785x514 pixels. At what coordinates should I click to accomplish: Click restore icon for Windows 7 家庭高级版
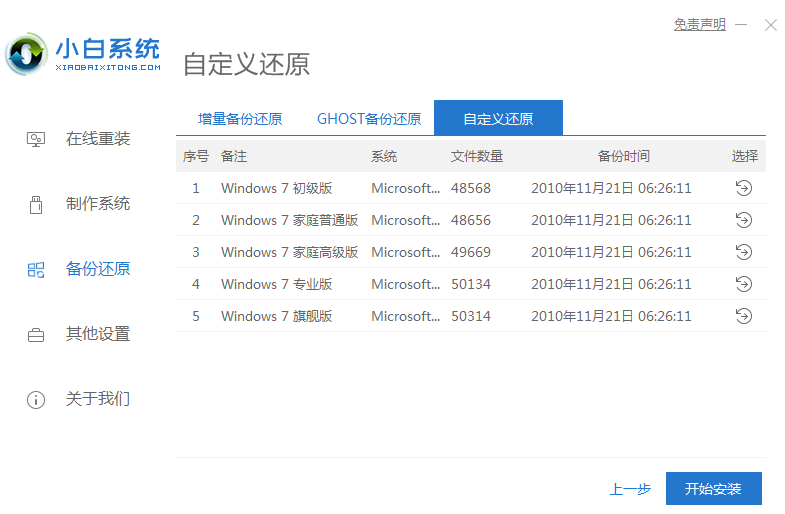click(x=743, y=252)
